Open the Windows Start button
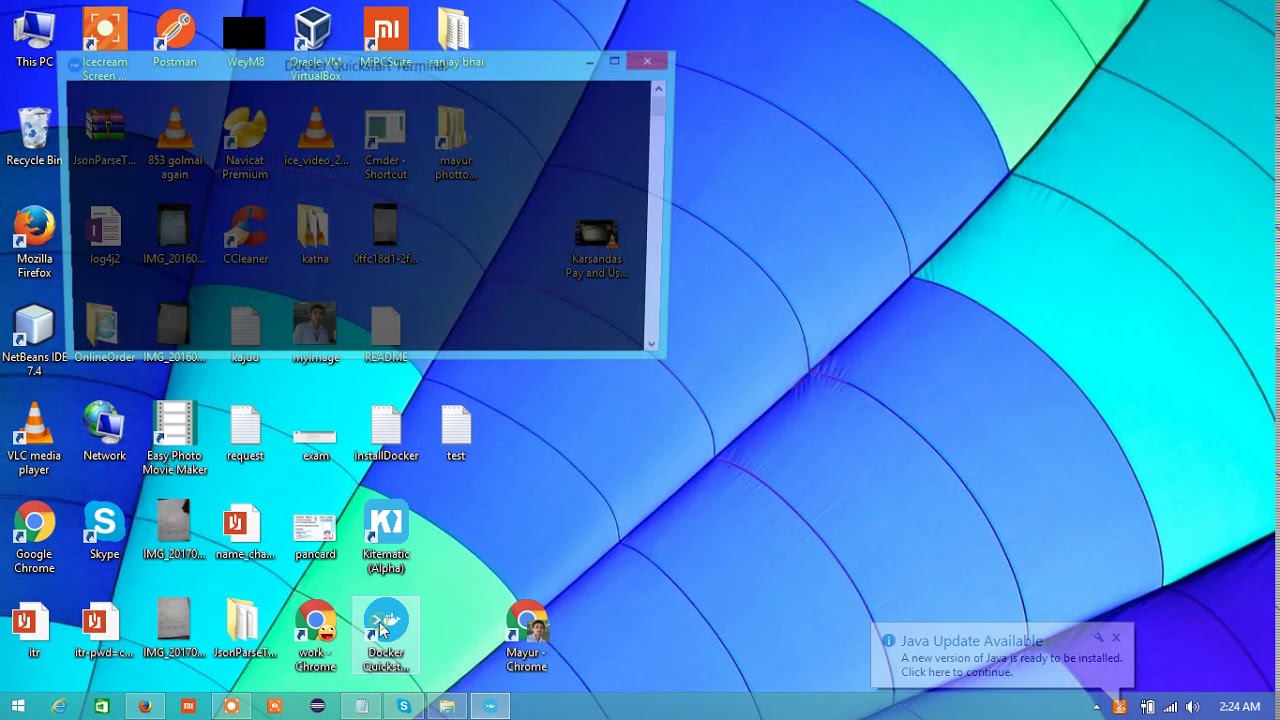Viewport: 1280px width, 720px height. pyautogui.click(x=18, y=707)
